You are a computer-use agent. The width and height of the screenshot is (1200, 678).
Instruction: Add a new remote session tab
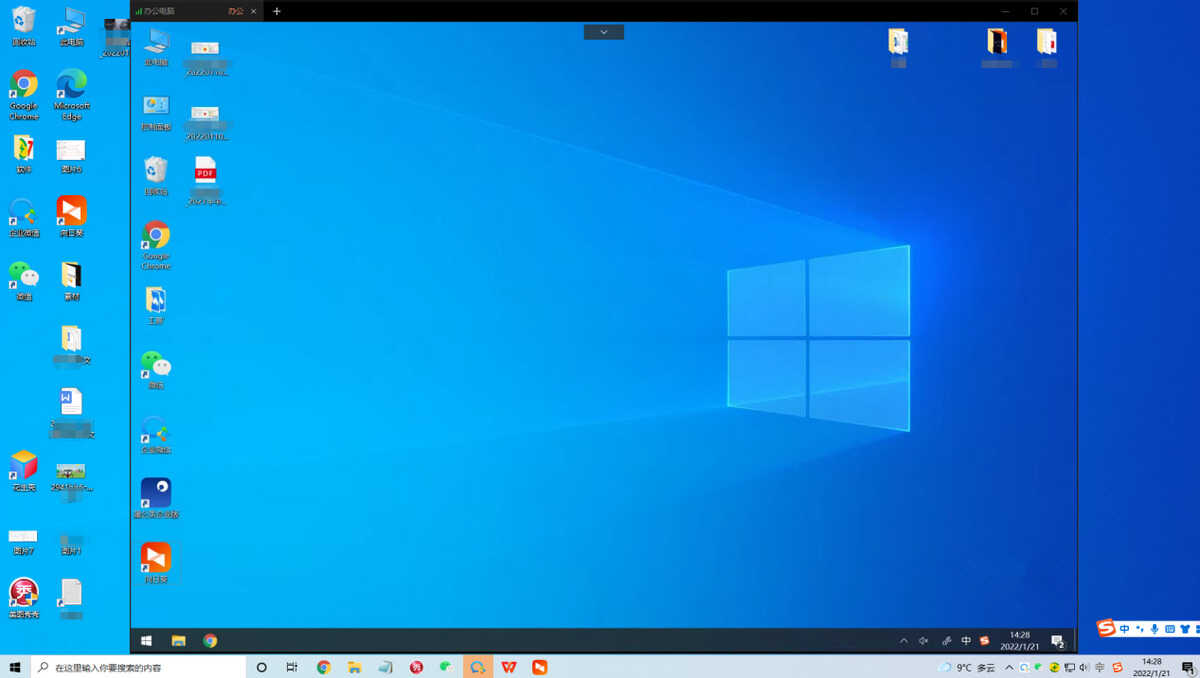pos(277,11)
